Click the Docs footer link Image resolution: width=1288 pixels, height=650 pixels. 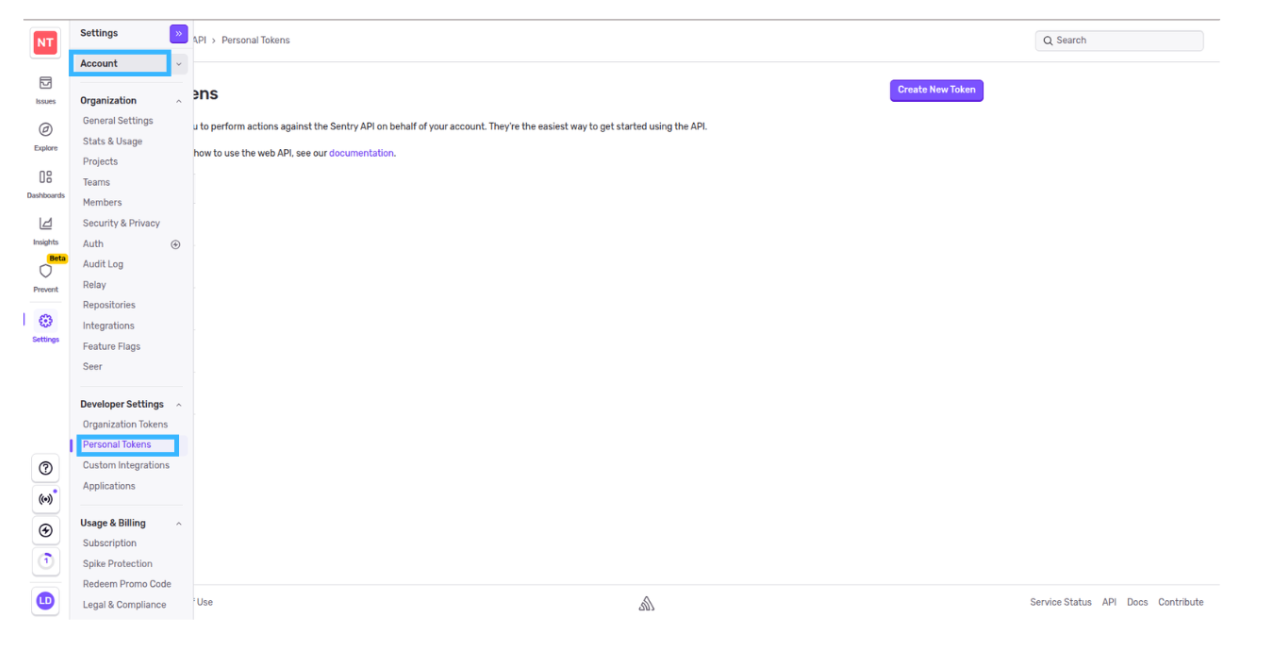1137,603
